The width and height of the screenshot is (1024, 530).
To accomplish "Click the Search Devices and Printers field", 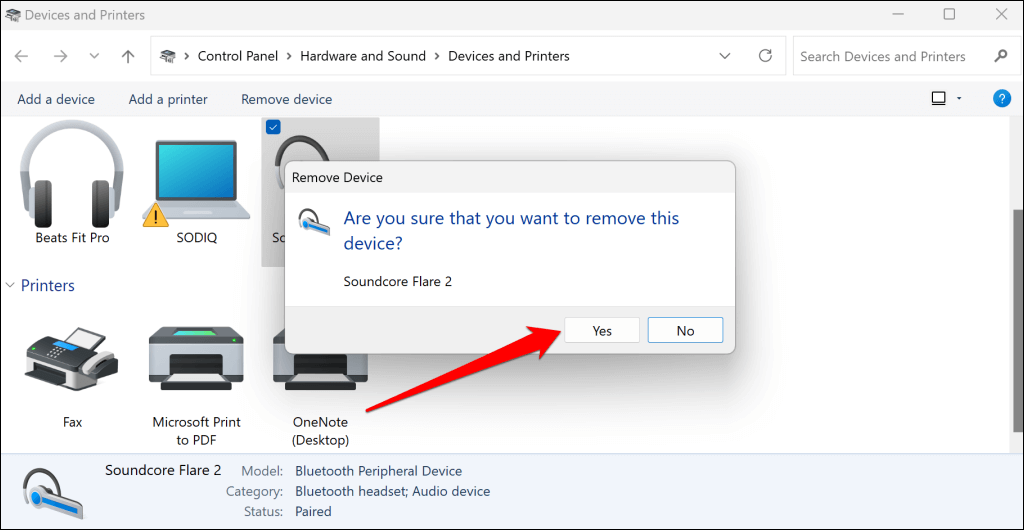I will pyautogui.click(x=890, y=57).
